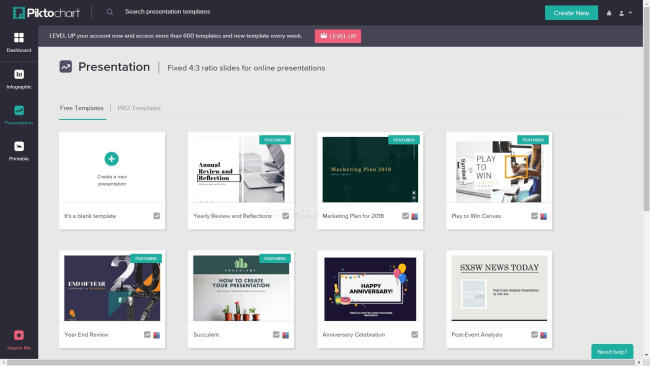Click presentation icon on Play to Win card
Viewport: 650px width, 366px height.
[x=534, y=216]
